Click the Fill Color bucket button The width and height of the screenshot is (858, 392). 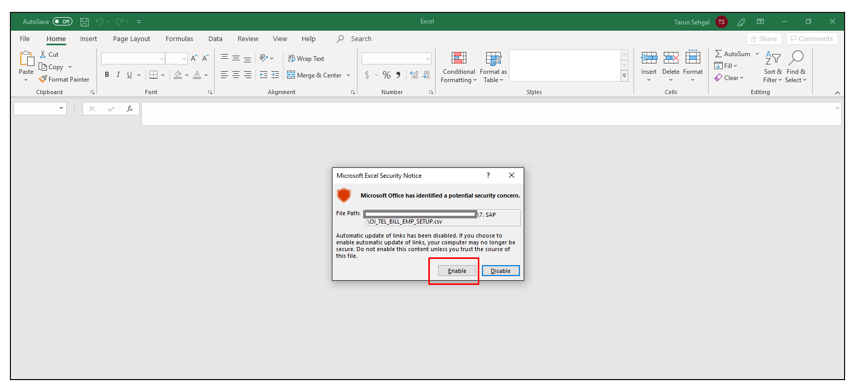click(177, 75)
